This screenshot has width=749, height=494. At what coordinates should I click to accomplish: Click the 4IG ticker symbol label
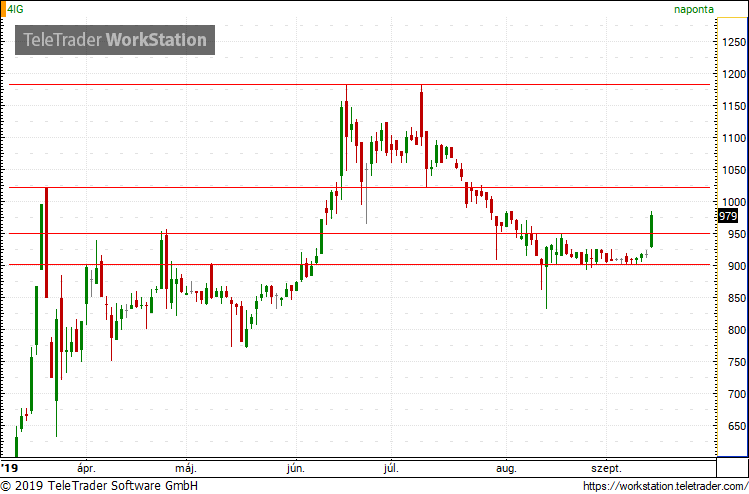click(15, 9)
